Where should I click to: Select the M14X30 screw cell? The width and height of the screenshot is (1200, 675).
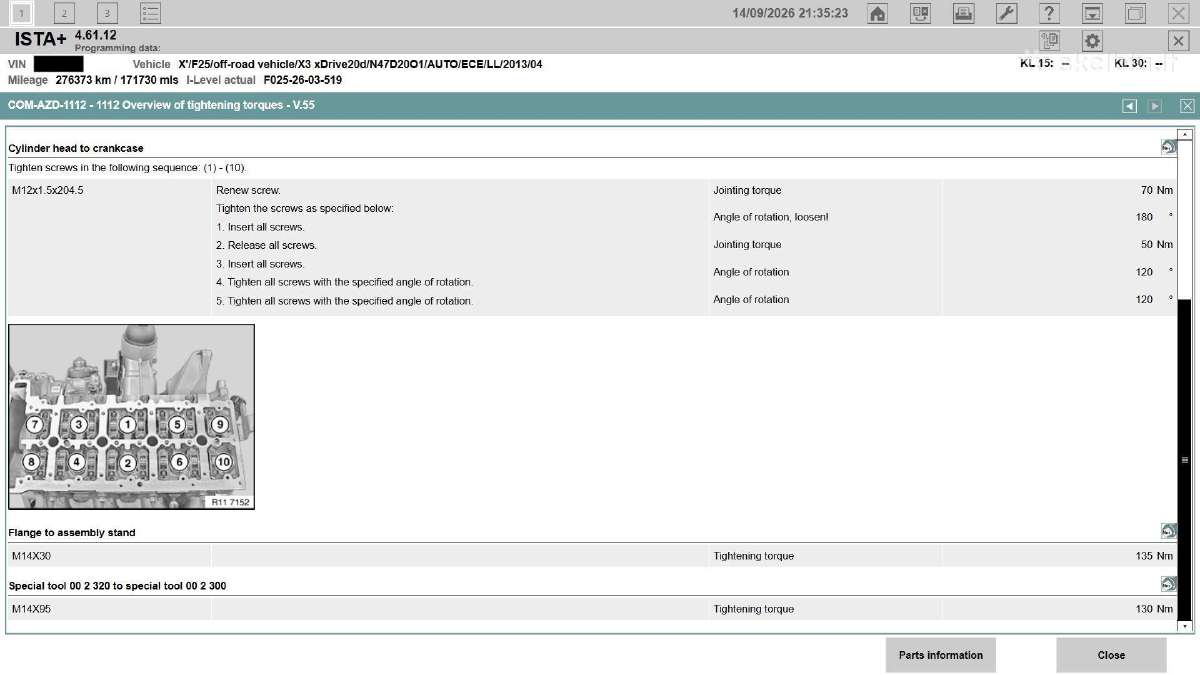(109, 556)
